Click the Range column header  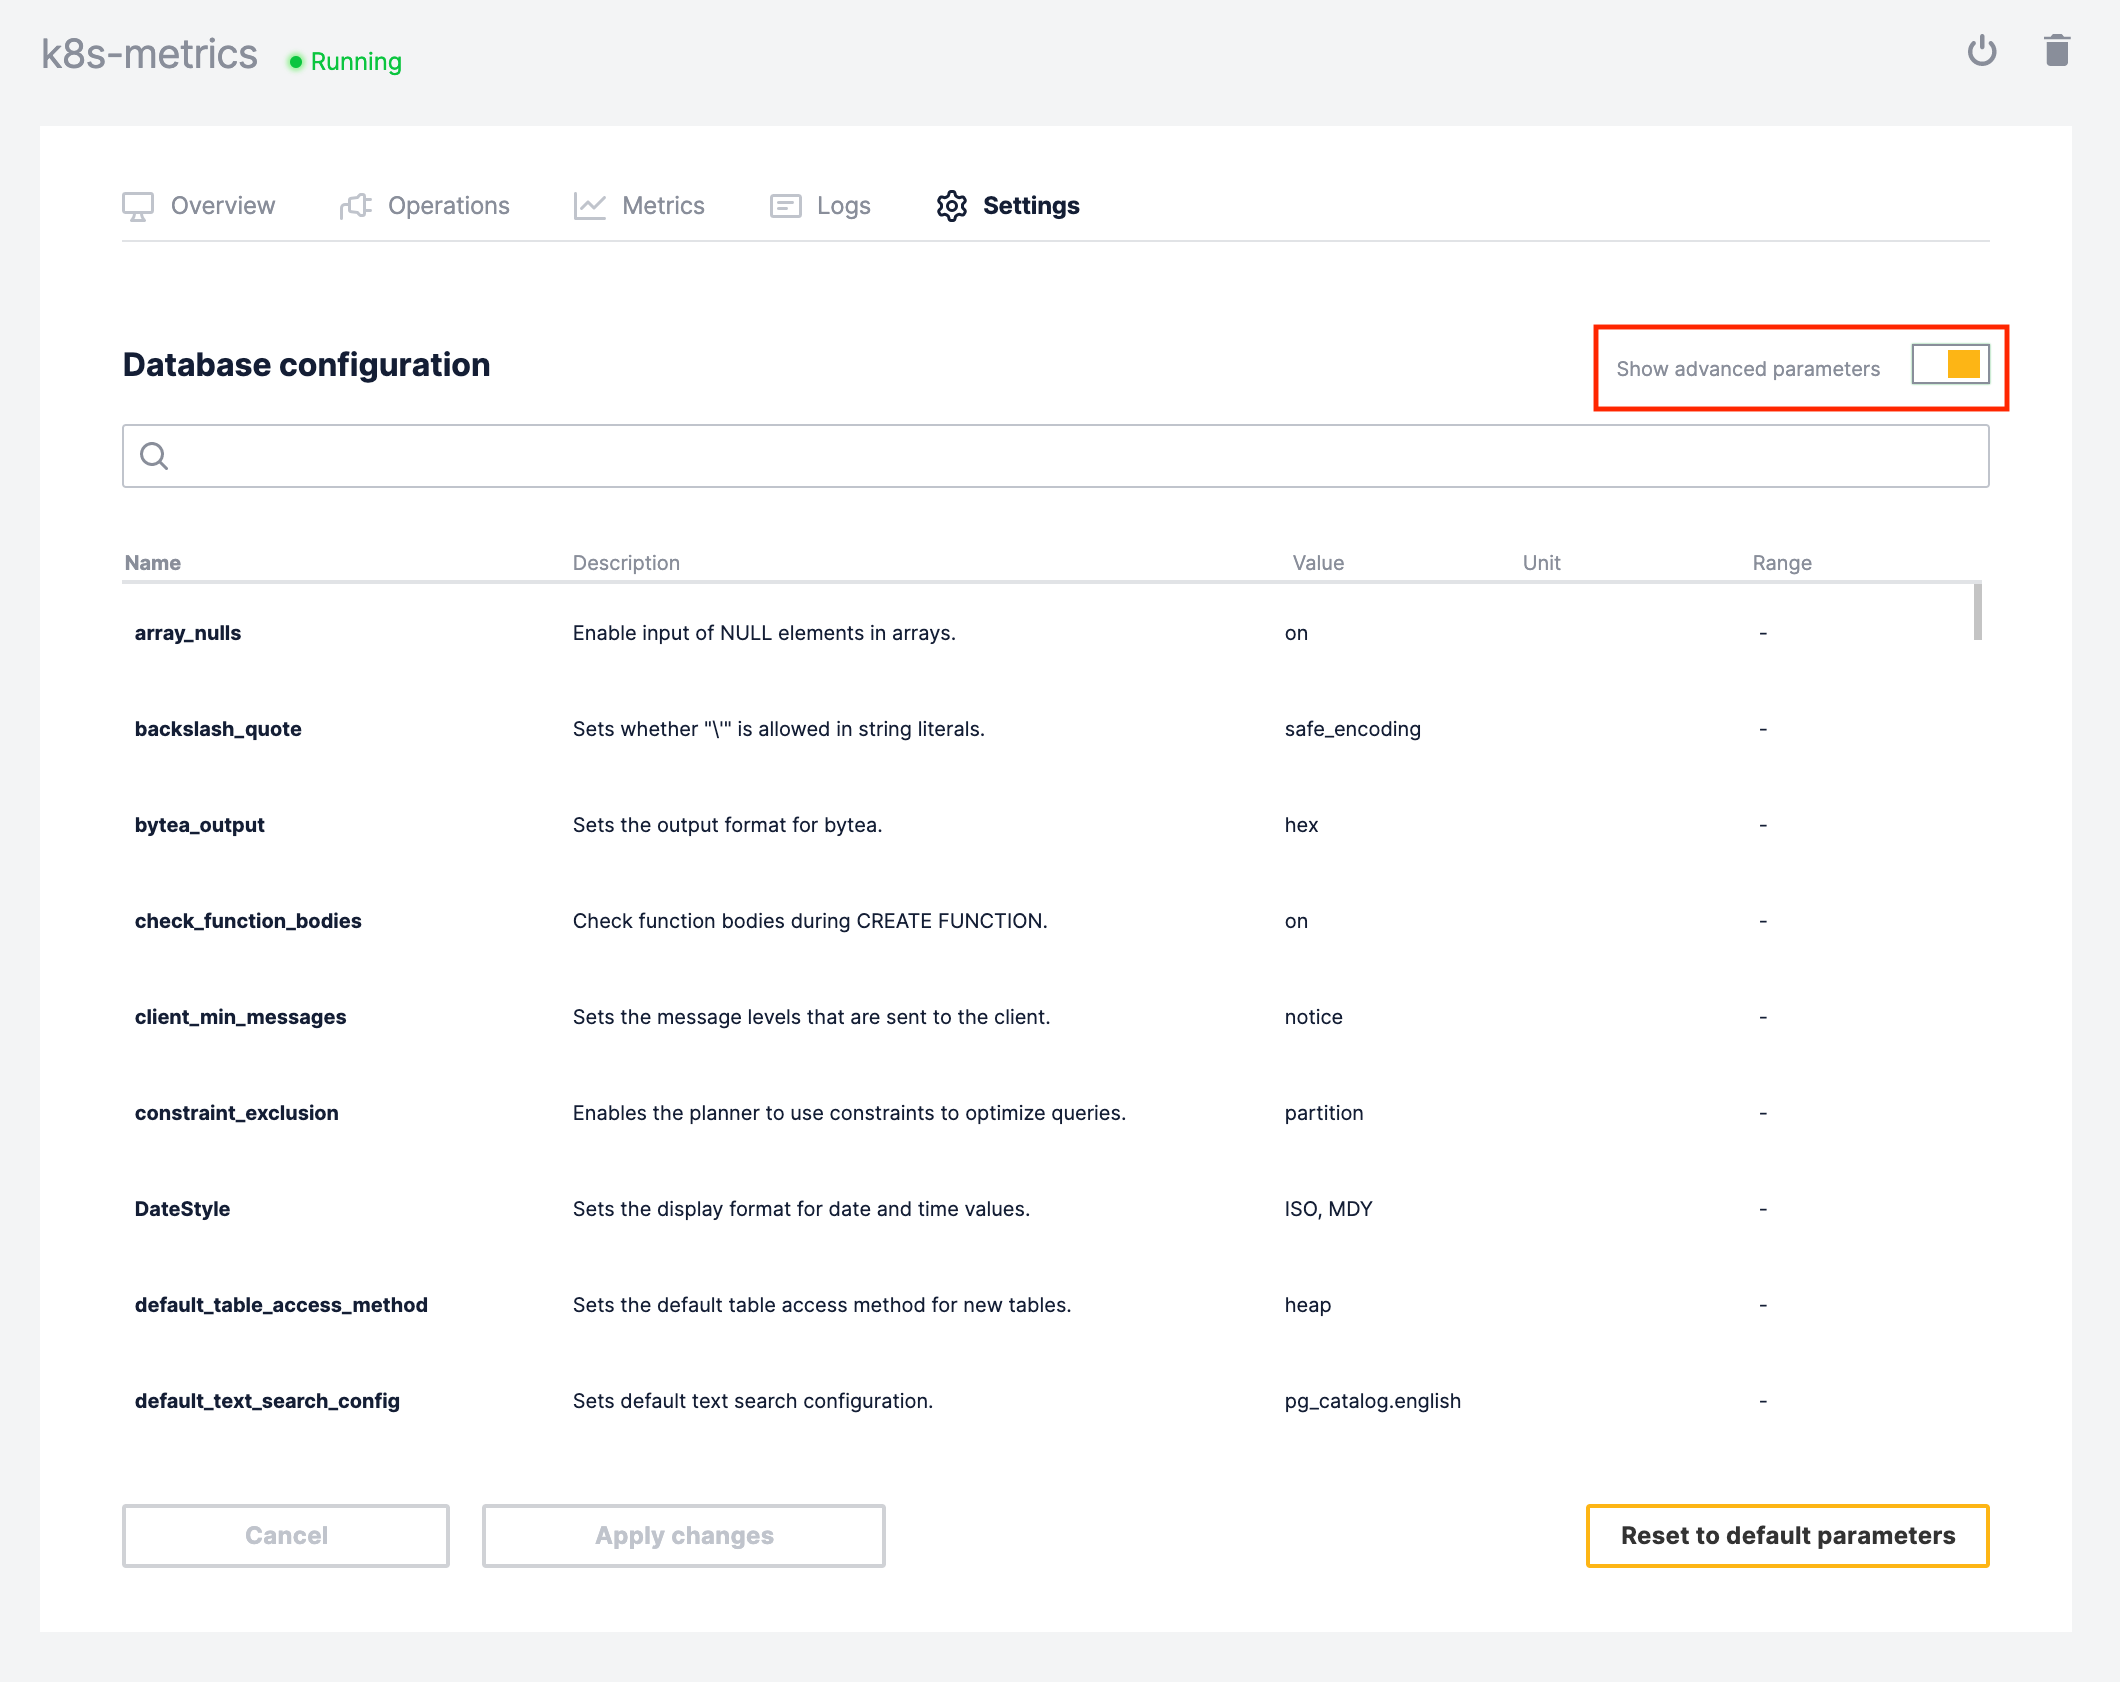pyautogui.click(x=1782, y=563)
